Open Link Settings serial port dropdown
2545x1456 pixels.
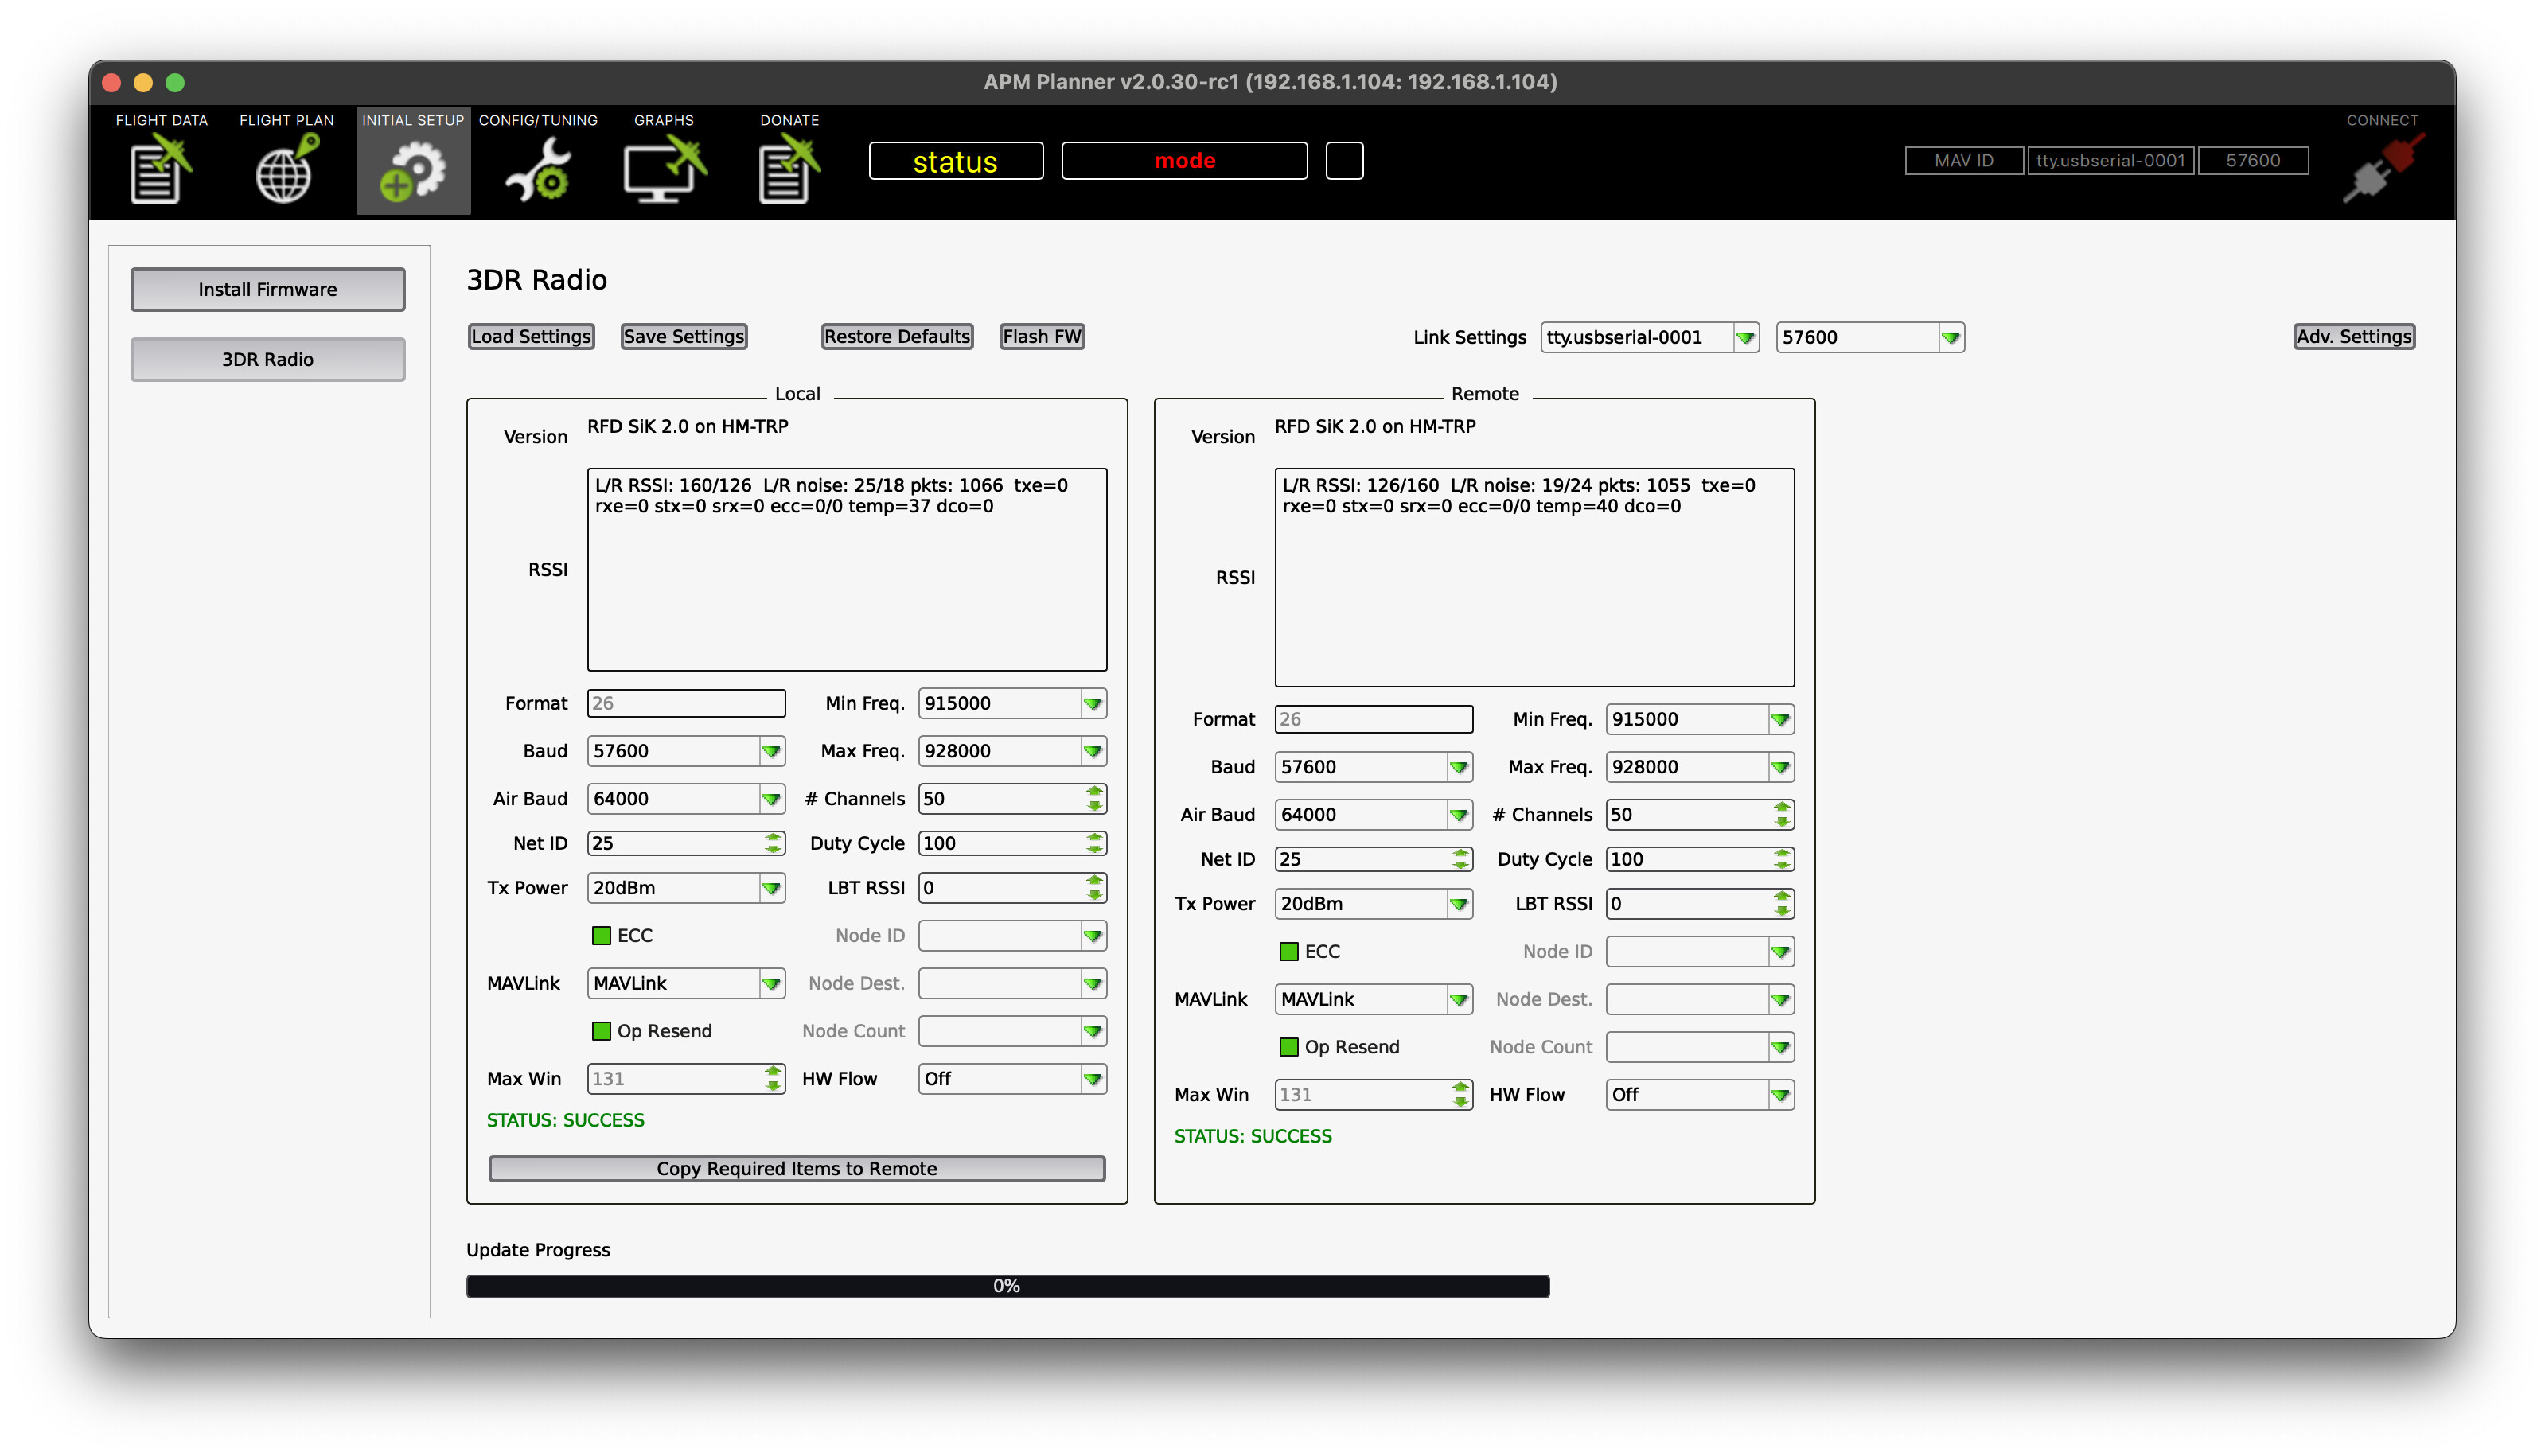click(x=1650, y=337)
